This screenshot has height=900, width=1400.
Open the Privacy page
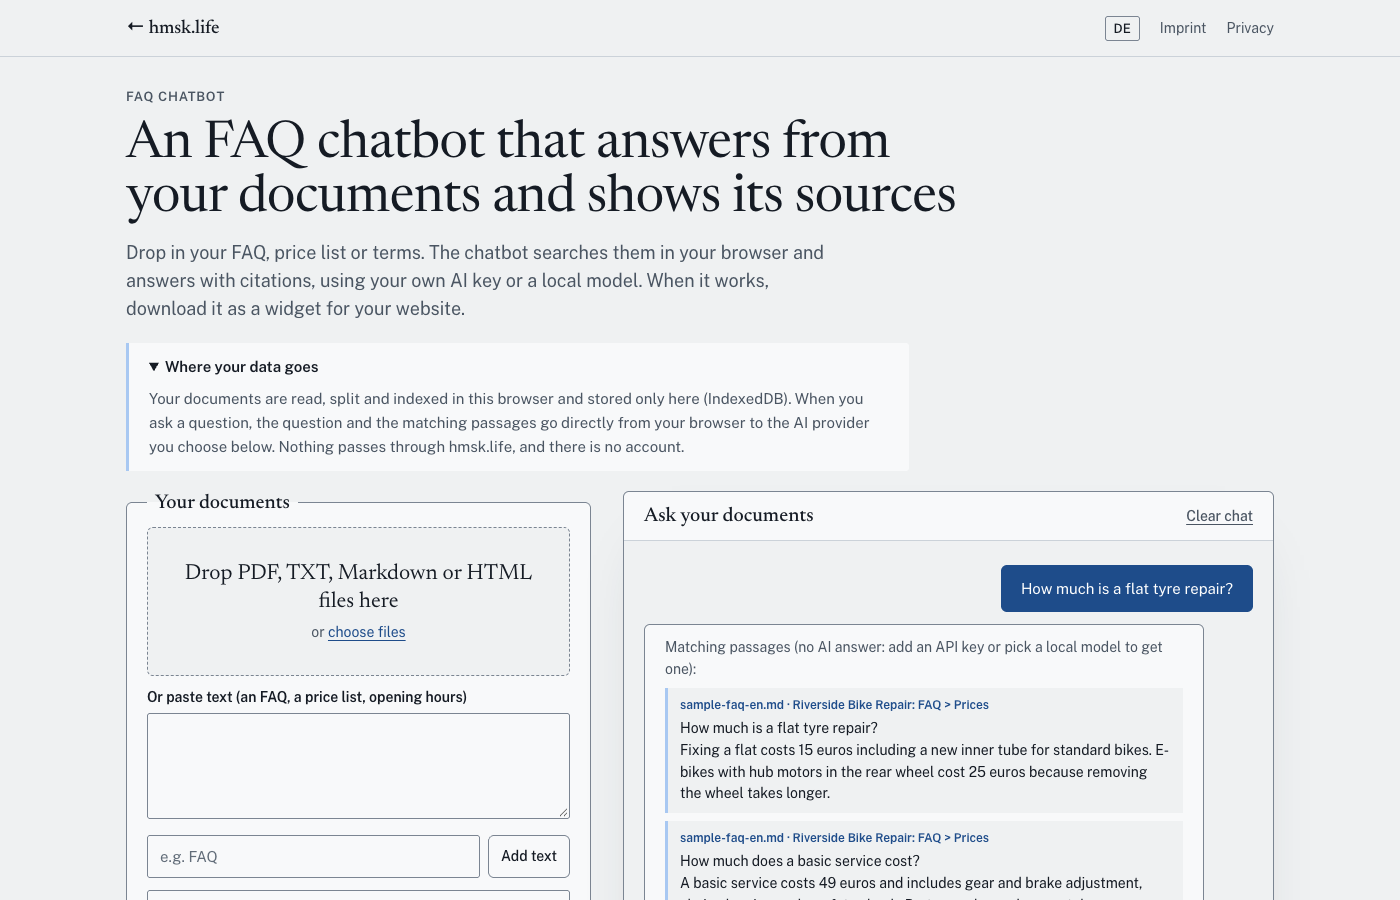pyautogui.click(x=1250, y=28)
